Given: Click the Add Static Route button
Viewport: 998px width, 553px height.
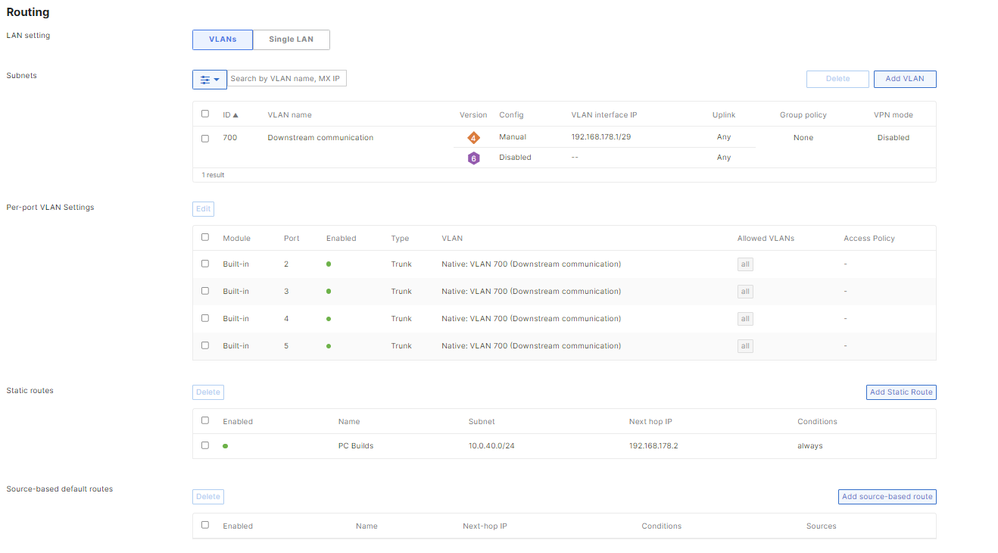Looking at the screenshot, I should click(x=900, y=392).
